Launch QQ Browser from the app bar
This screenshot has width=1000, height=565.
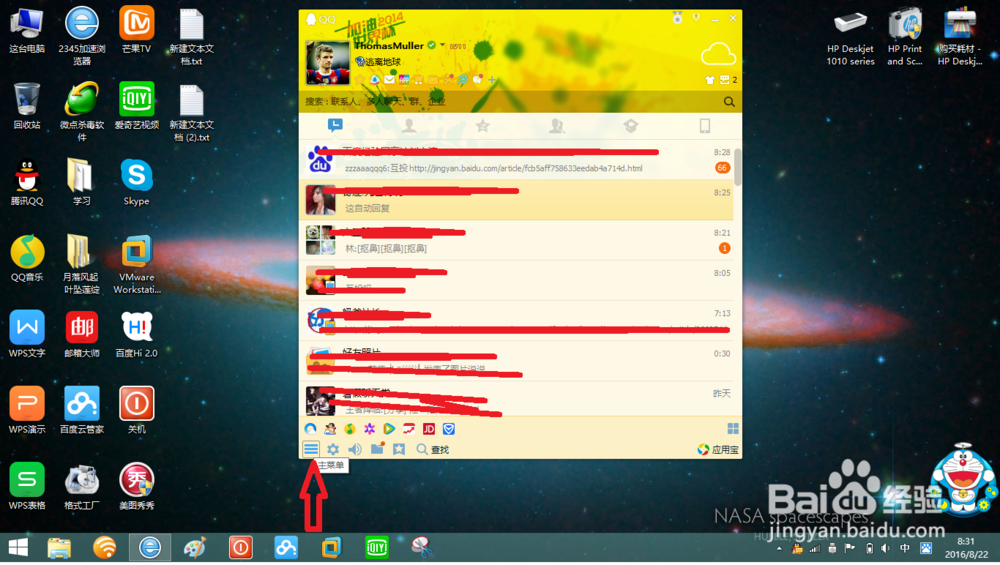click(x=311, y=429)
